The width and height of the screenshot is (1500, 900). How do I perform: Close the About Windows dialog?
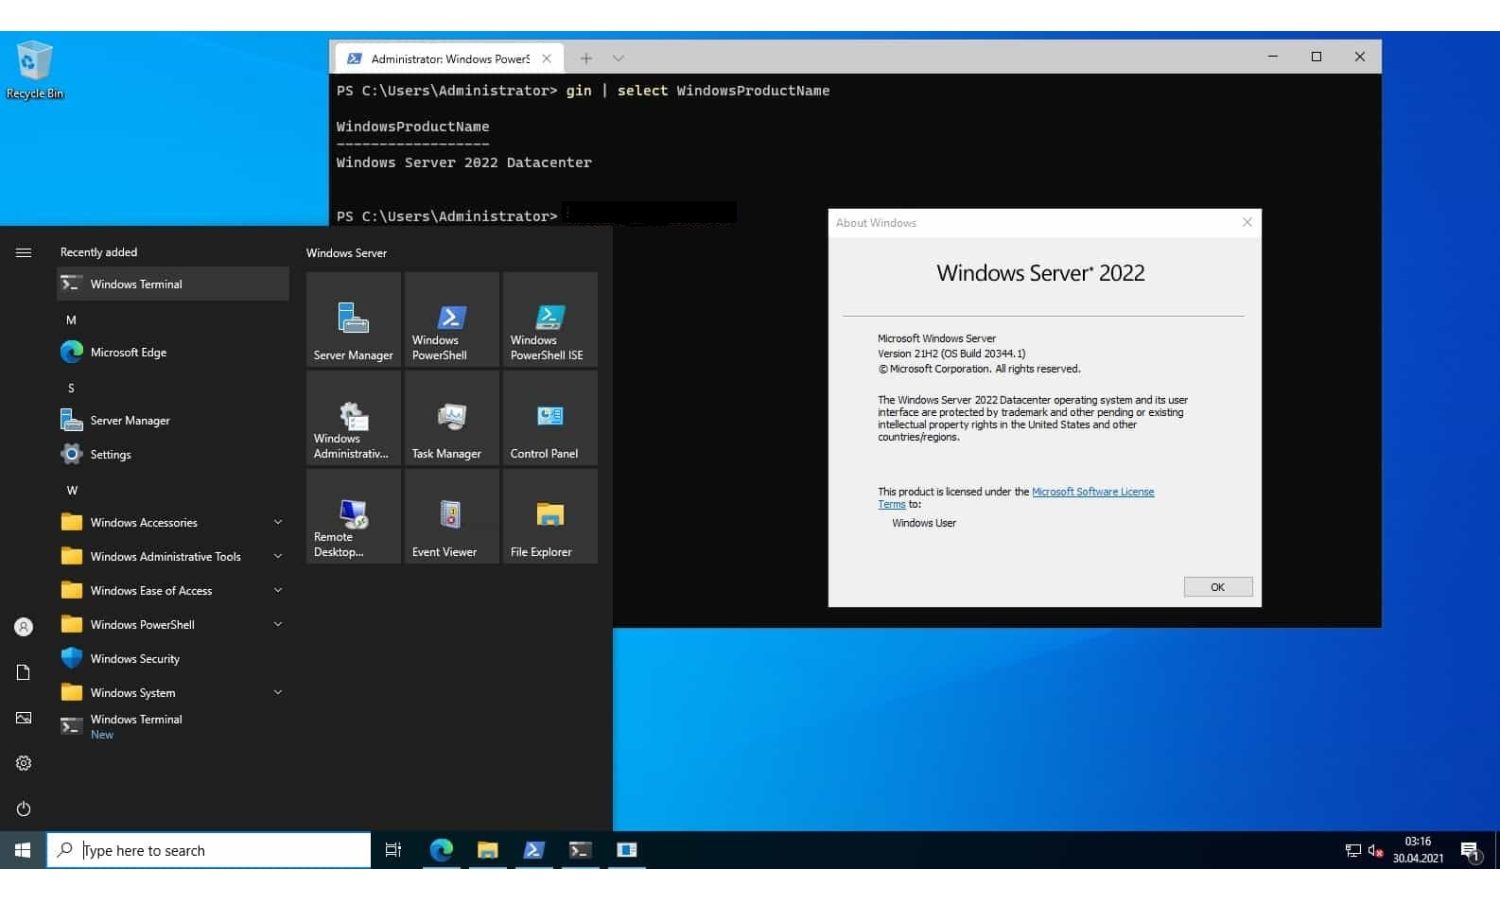click(1247, 222)
